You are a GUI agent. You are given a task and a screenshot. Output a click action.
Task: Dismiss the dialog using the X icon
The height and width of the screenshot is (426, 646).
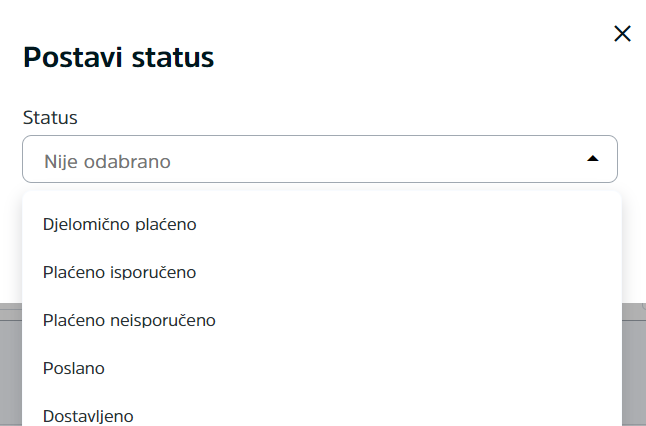coord(622,34)
